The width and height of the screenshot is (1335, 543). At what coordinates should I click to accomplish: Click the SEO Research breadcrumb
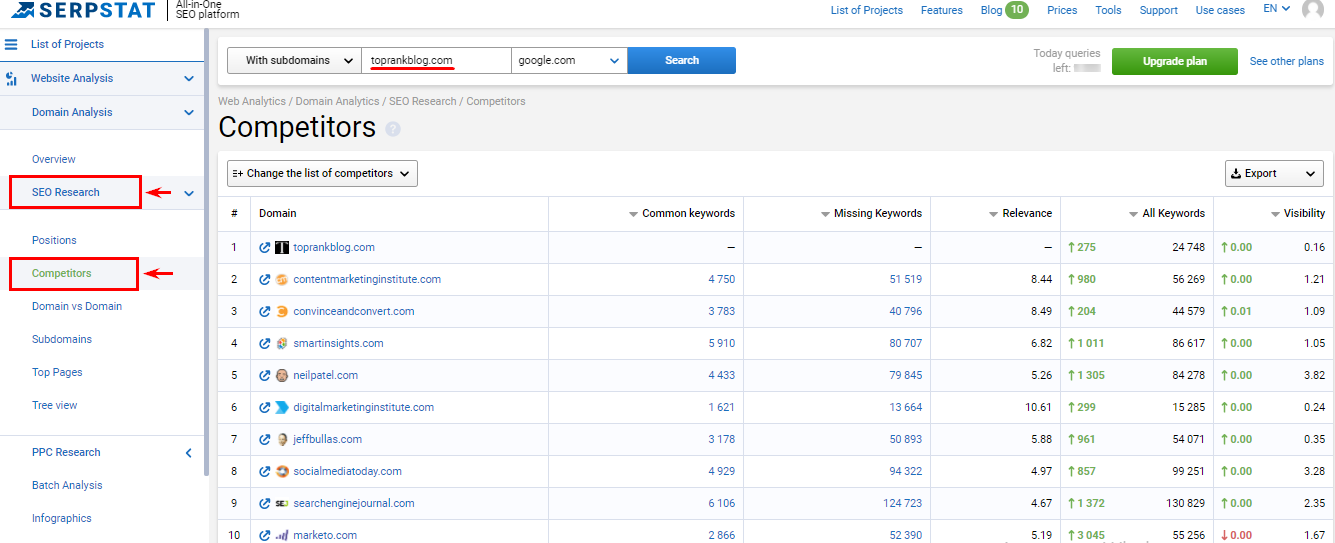coord(422,101)
